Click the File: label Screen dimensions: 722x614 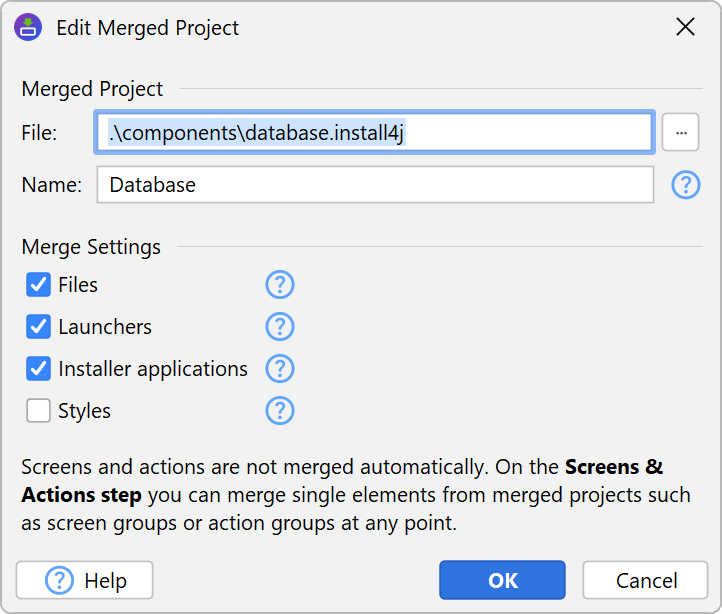(x=40, y=132)
